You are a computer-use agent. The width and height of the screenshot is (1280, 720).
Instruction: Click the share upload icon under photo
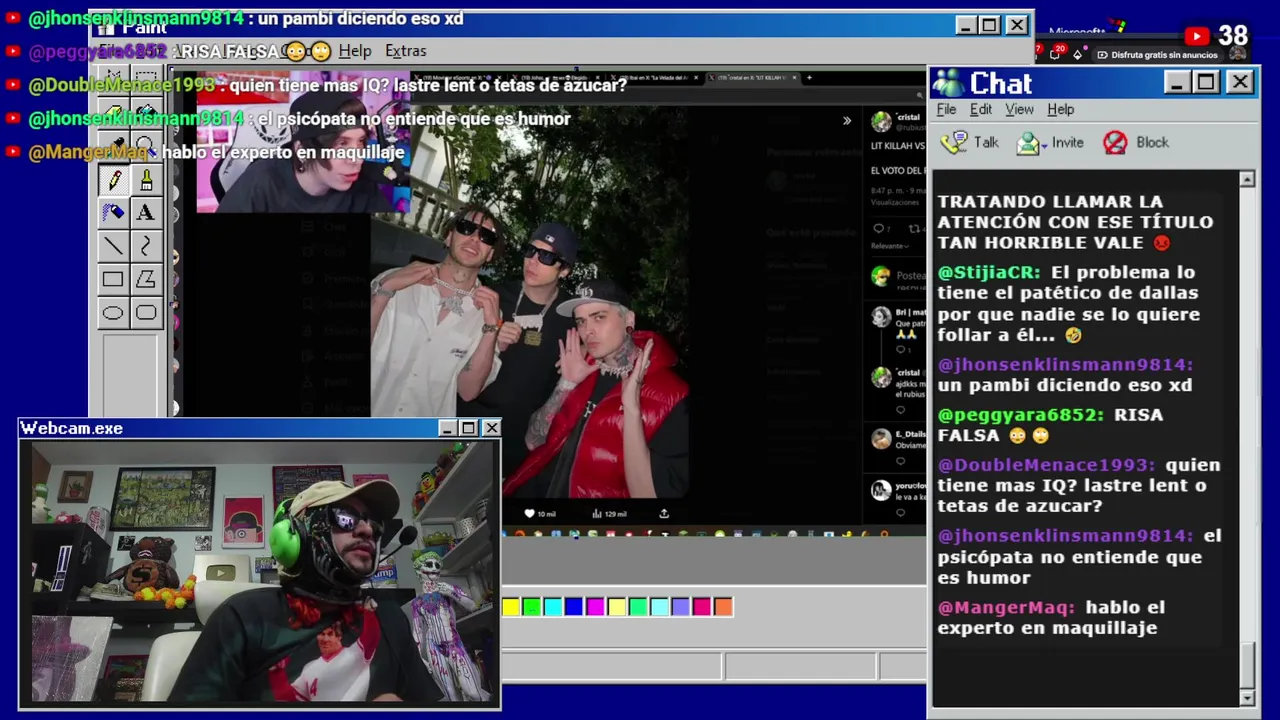[x=664, y=514]
